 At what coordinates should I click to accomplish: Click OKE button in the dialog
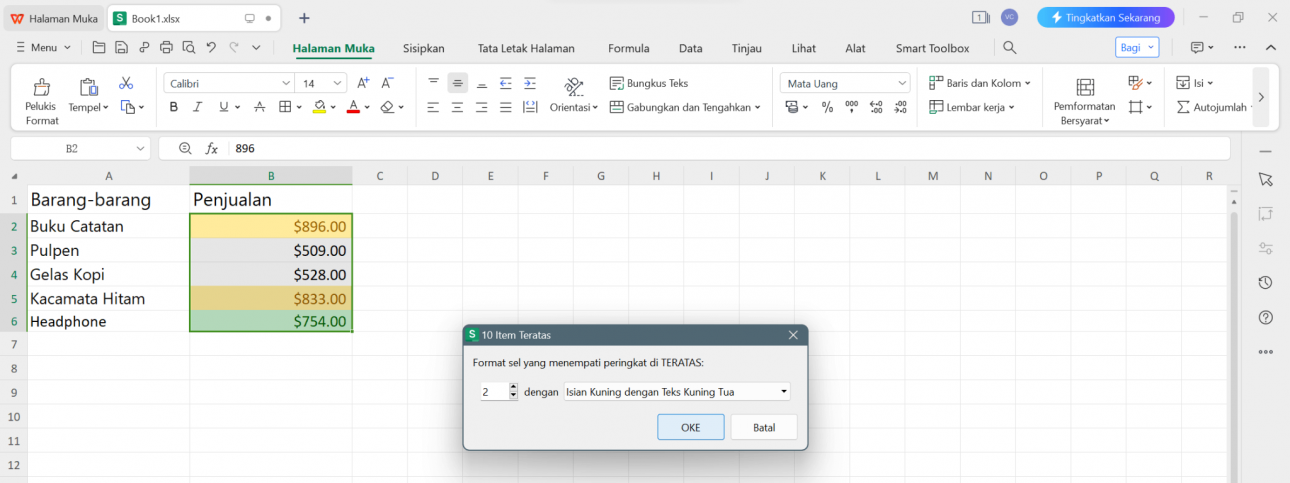click(690, 427)
